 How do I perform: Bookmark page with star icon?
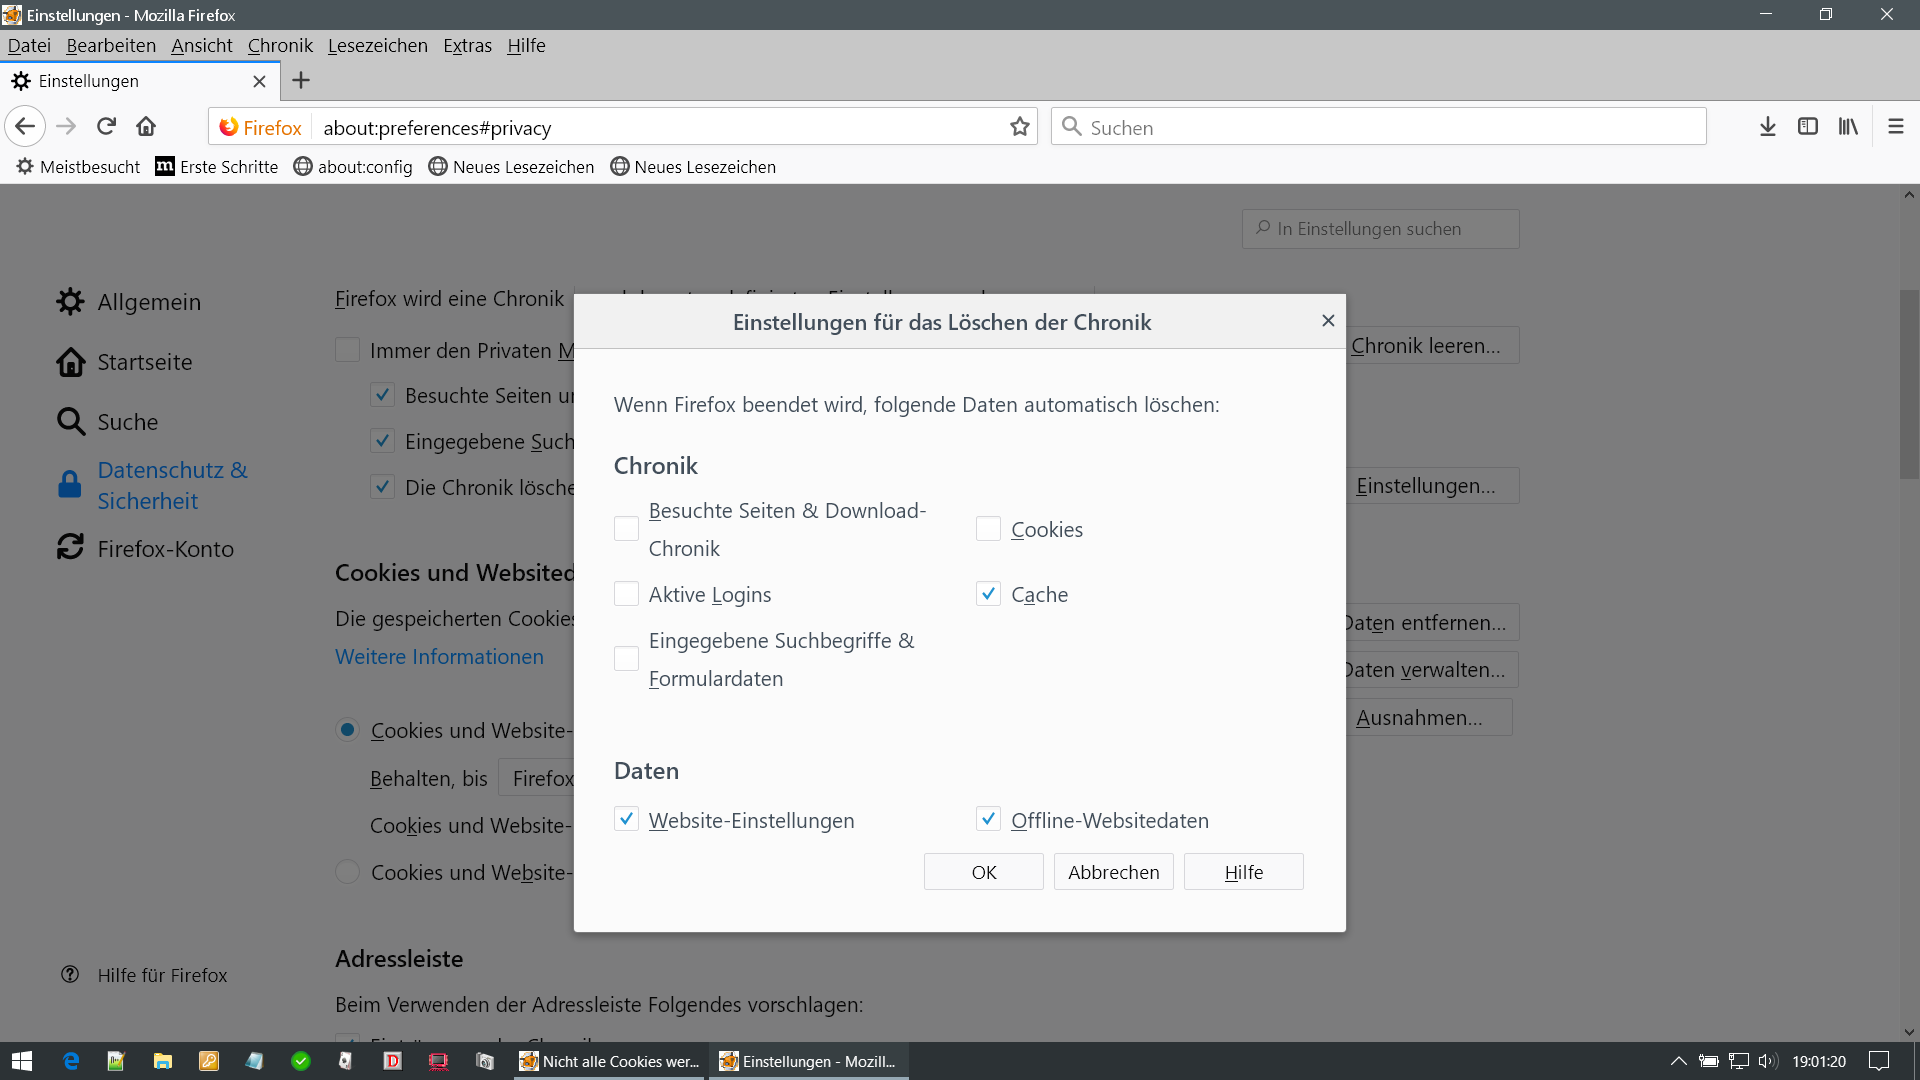pos(1019,127)
